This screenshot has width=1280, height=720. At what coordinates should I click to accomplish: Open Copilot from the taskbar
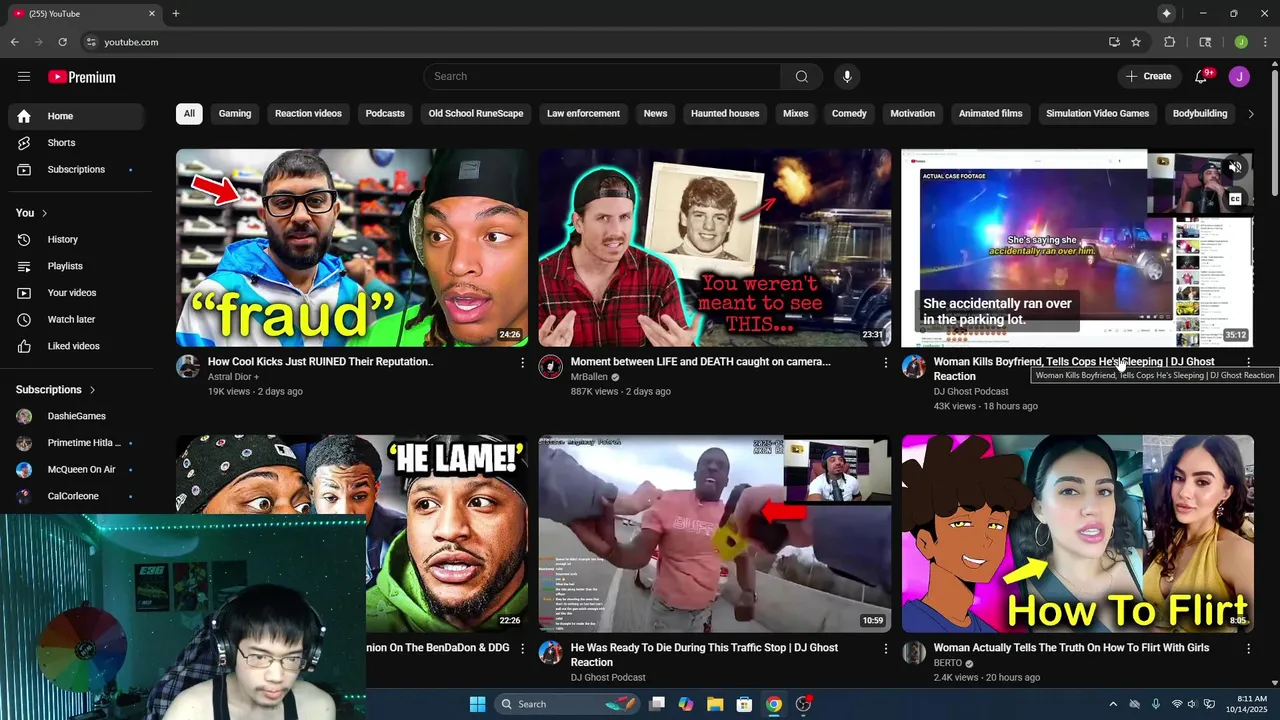(x=686, y=704)
